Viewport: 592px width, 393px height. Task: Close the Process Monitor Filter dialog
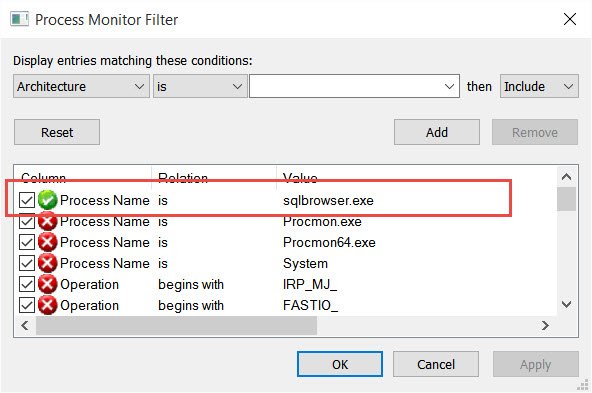pyautogui.click(x=569, y=19)
